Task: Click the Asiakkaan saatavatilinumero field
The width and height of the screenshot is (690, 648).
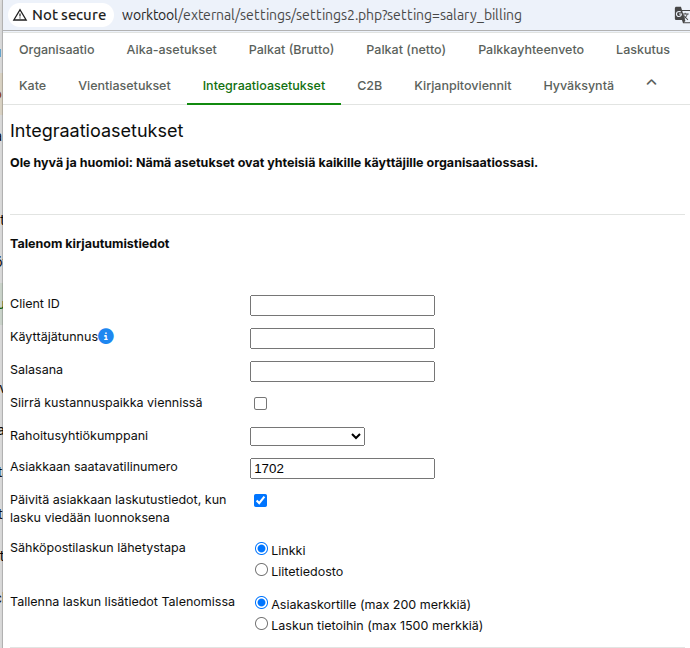Action: click(342, 468)
